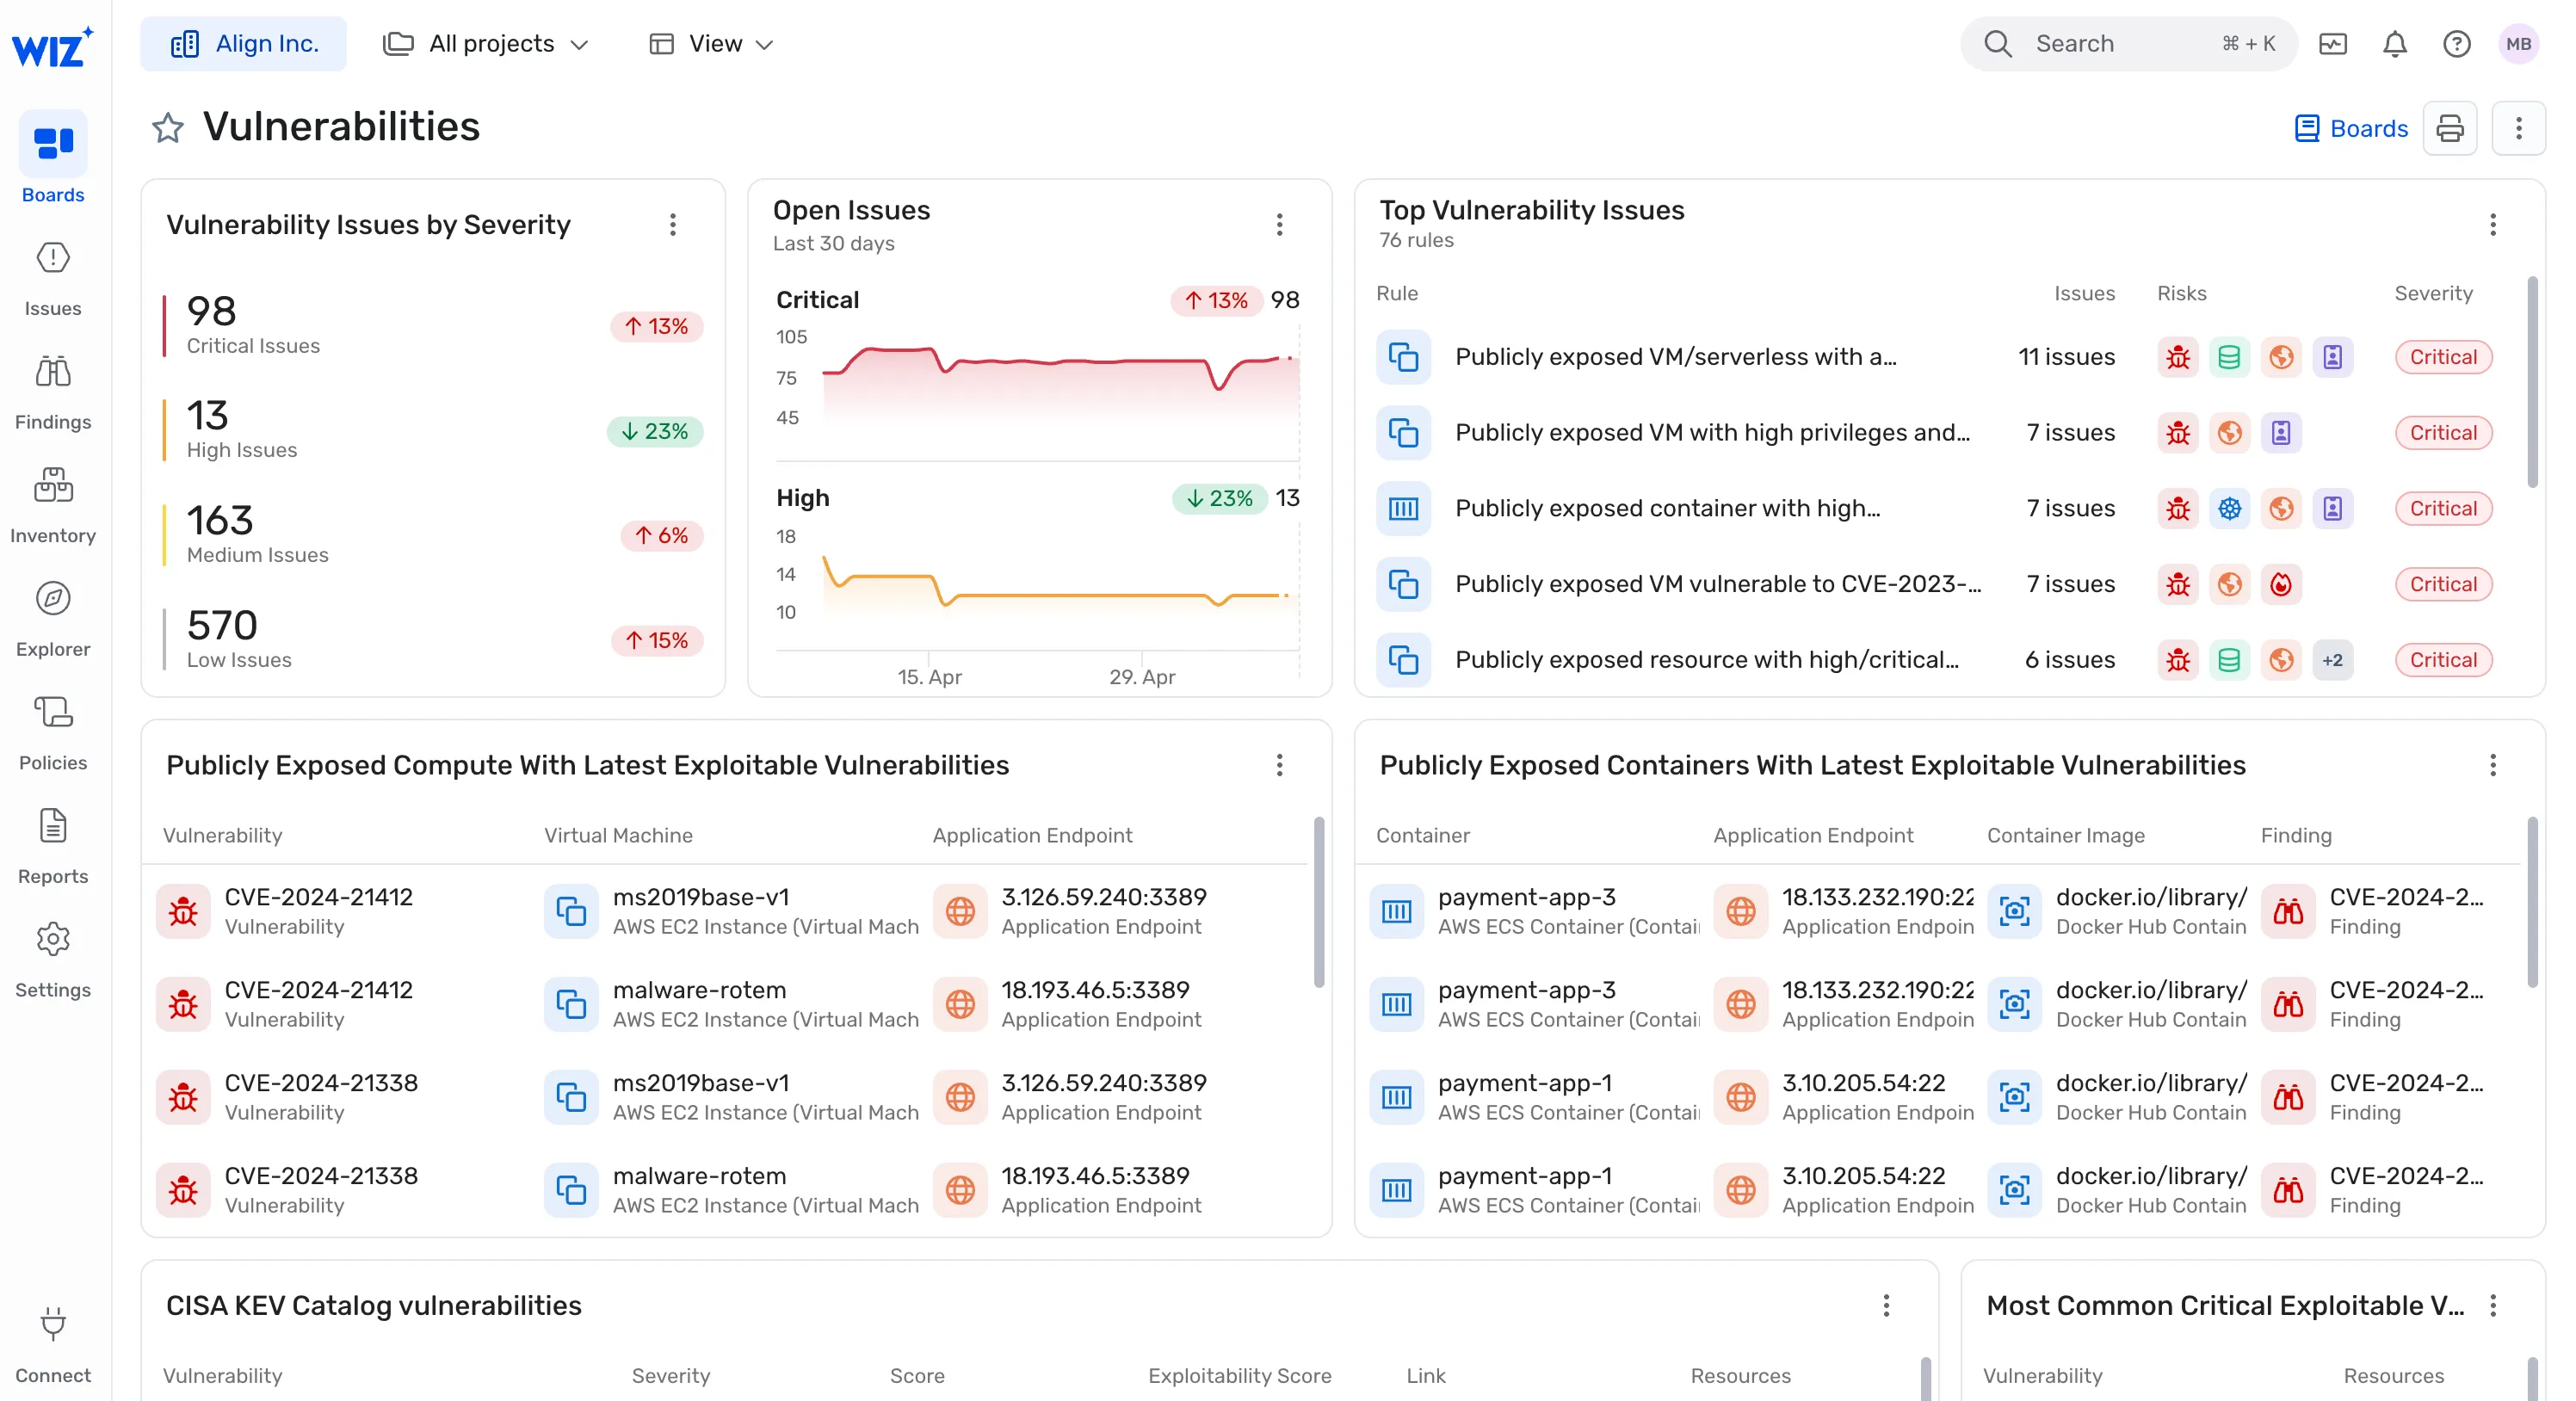This screenshot has height=1401, width=2576.
Task: Open the help question mark icon
Action: (2456, 44)
